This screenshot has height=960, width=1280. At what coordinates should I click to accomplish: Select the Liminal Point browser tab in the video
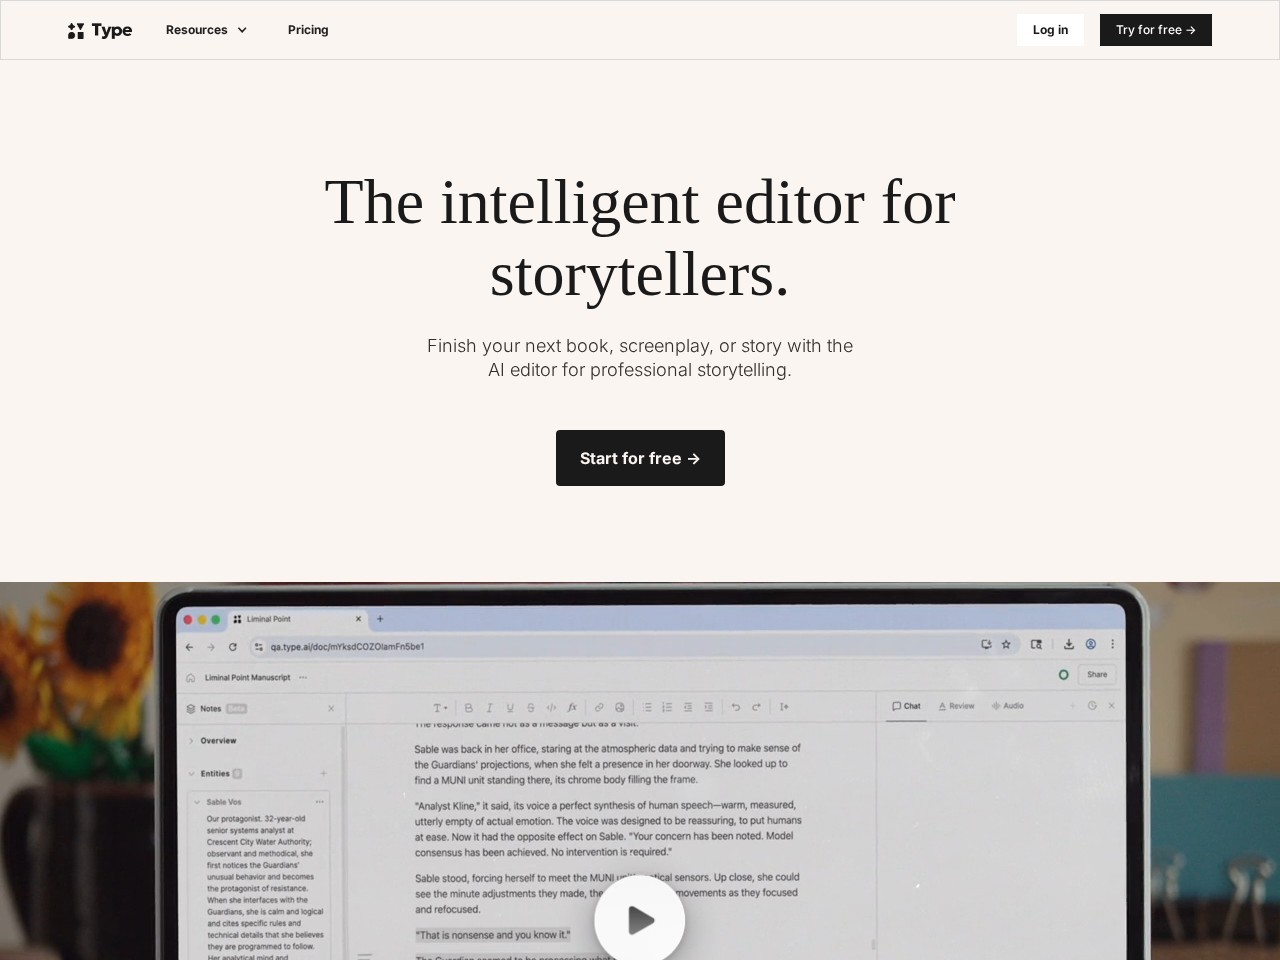pyautogui.click(x=297, y=619)
